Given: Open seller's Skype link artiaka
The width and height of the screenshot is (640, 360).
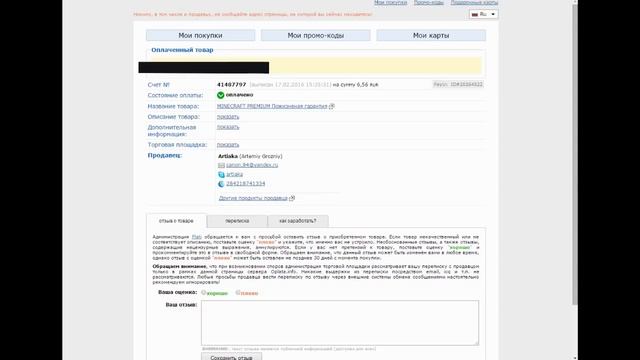Looking at the screenshot, I should (234, 175).
